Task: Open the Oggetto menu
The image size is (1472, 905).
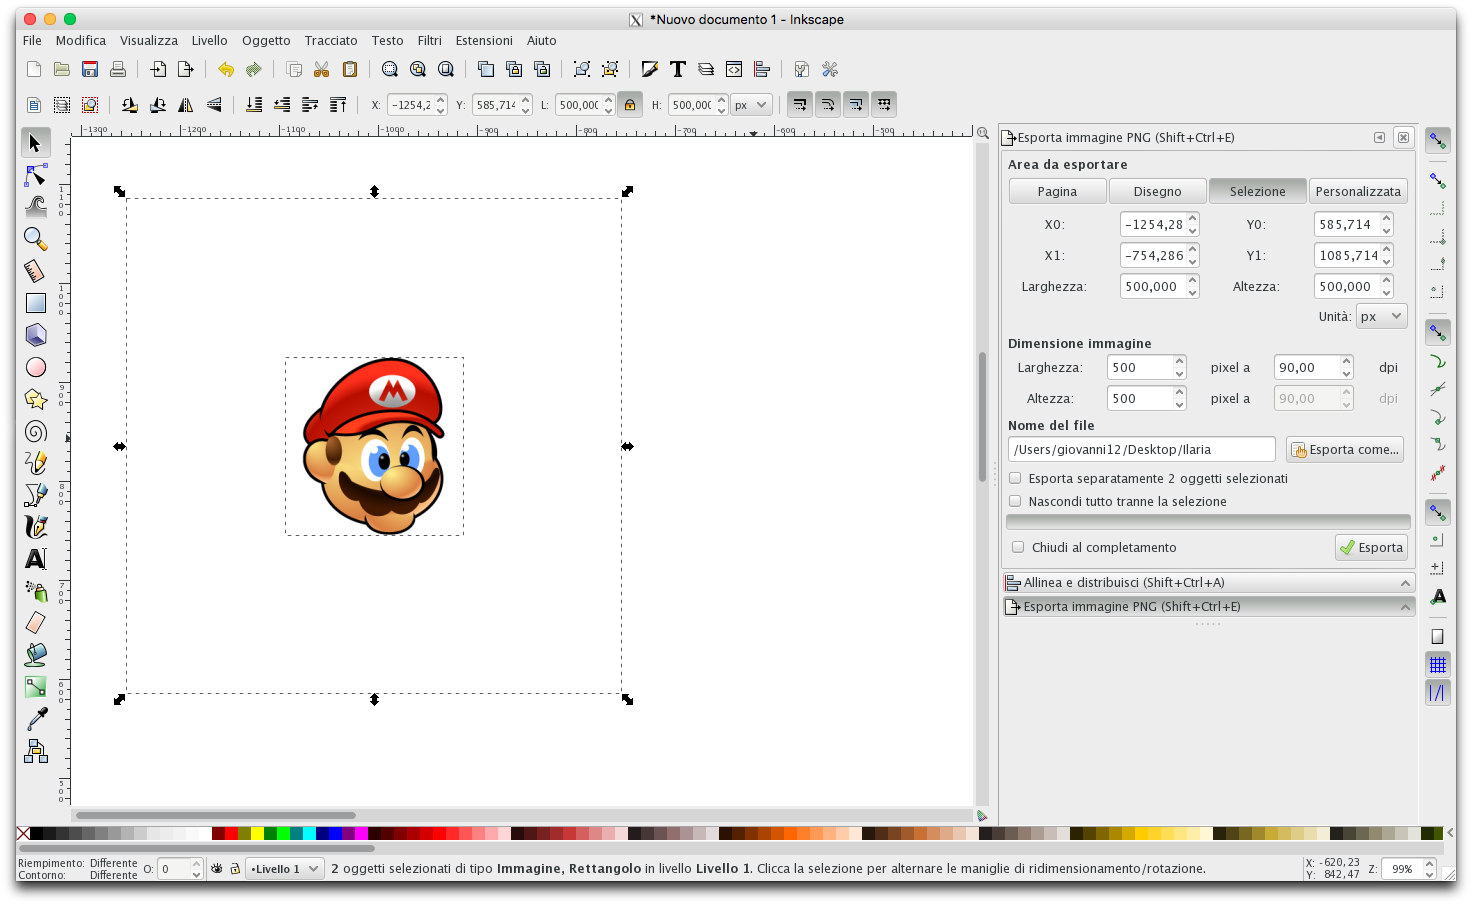Action: pos(266,40)
